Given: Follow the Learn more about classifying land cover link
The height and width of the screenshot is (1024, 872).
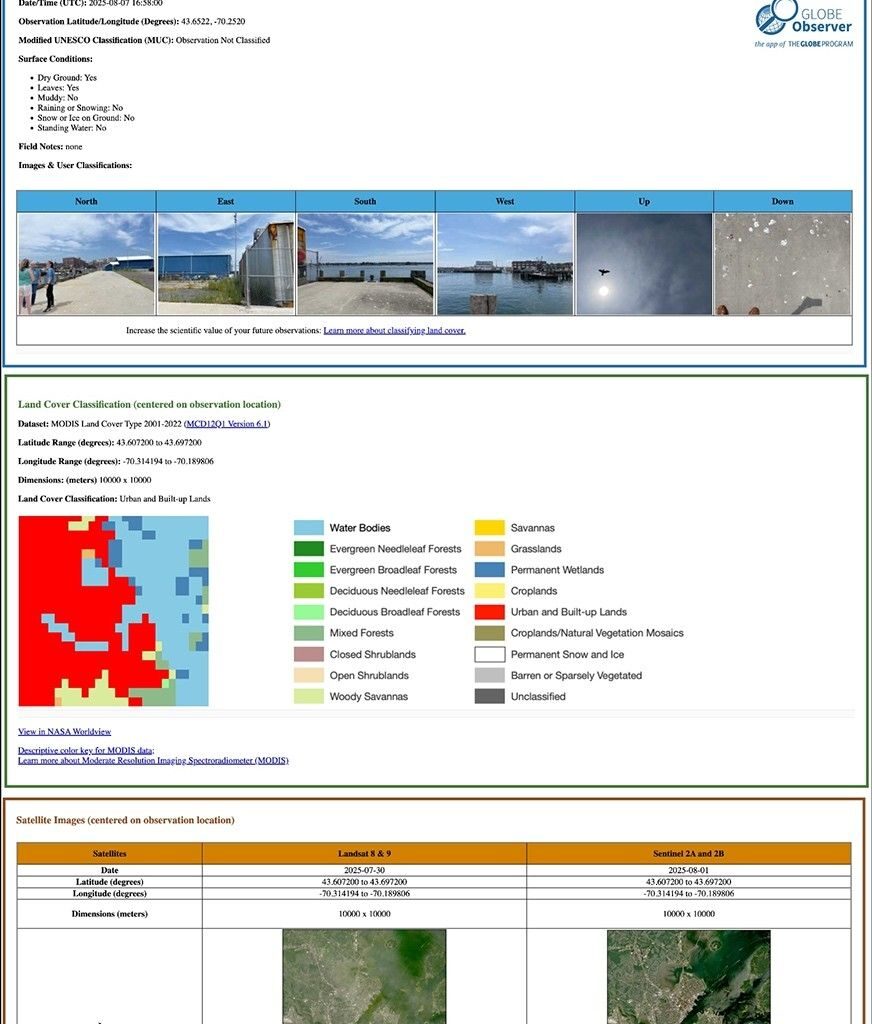Looking at the screenshot, I should (397, 329).
